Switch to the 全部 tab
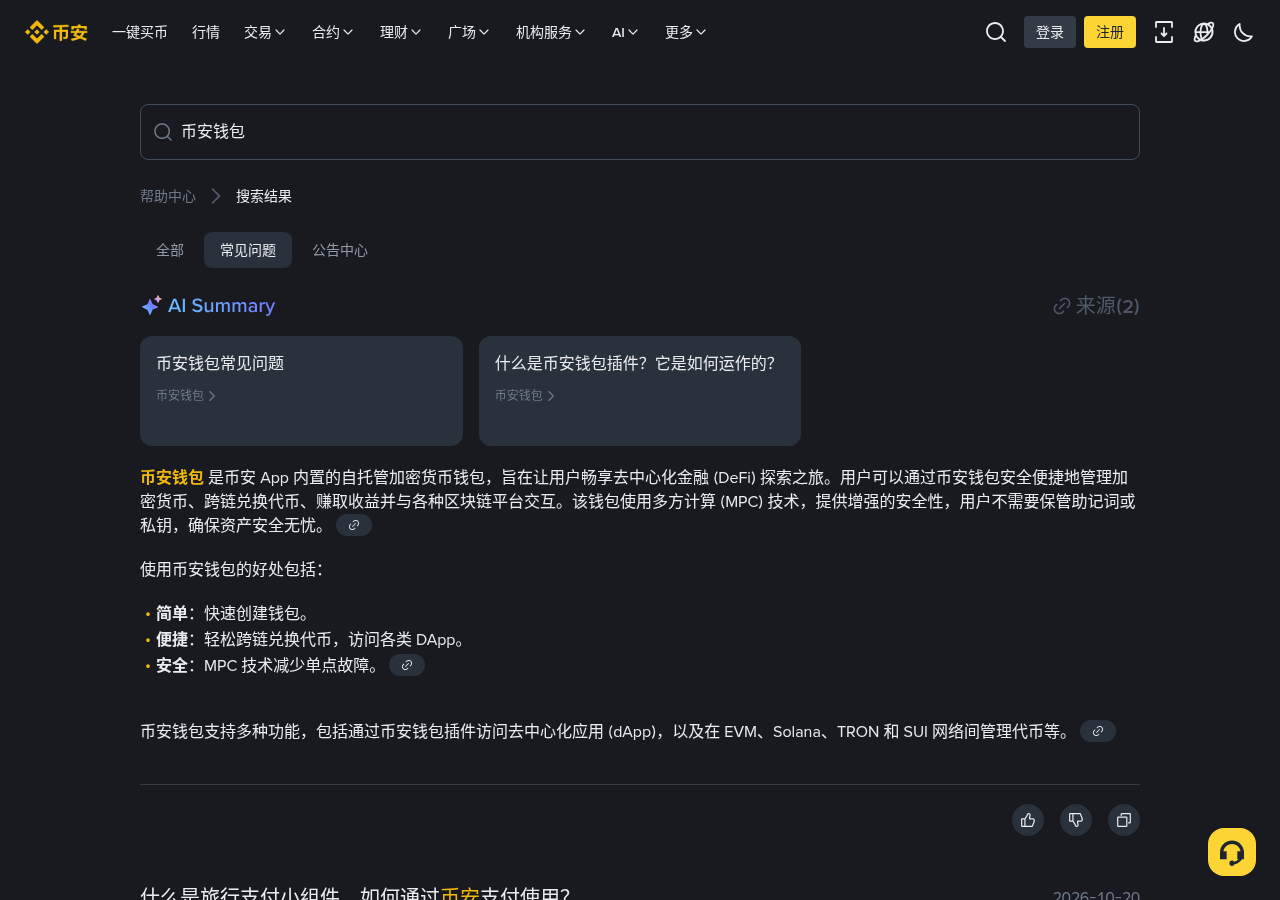 [170, 250]
